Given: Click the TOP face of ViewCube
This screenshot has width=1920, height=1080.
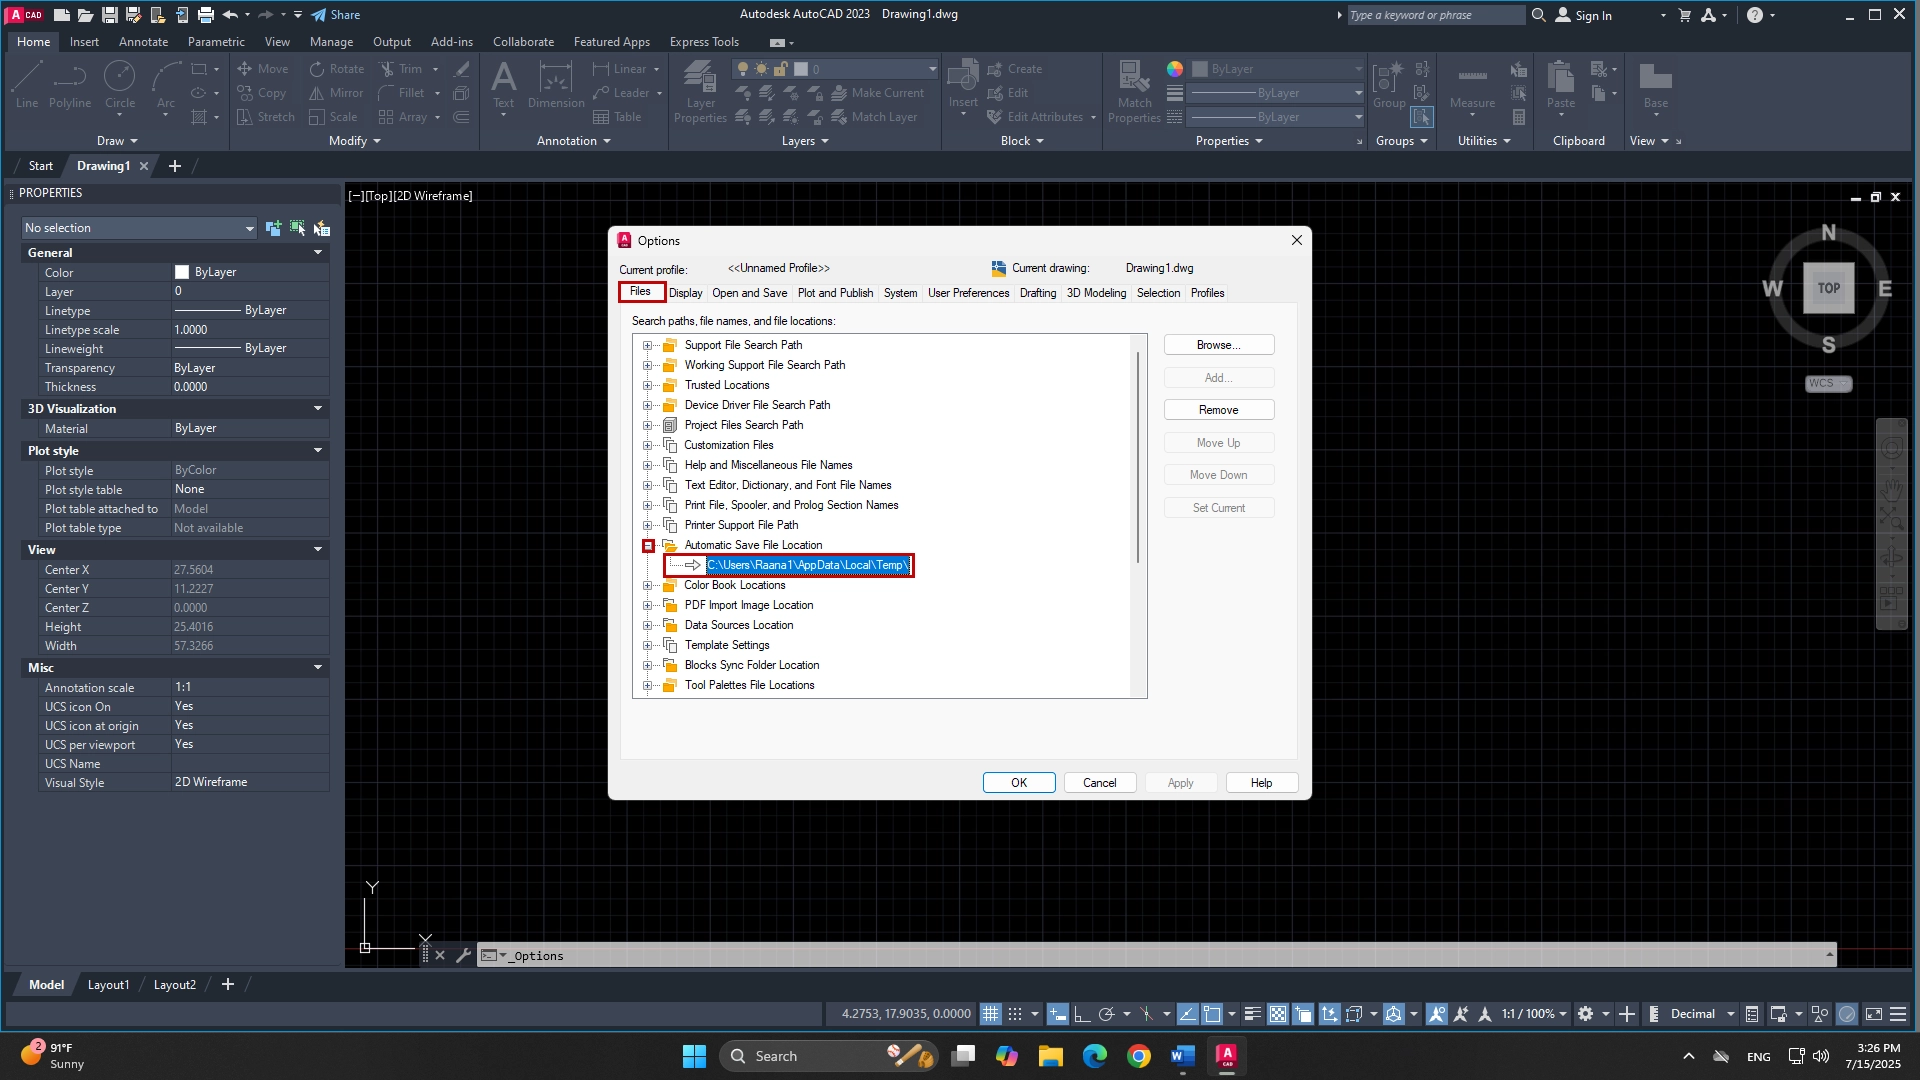Looking at the screenshot, I should pos(1828,288).
